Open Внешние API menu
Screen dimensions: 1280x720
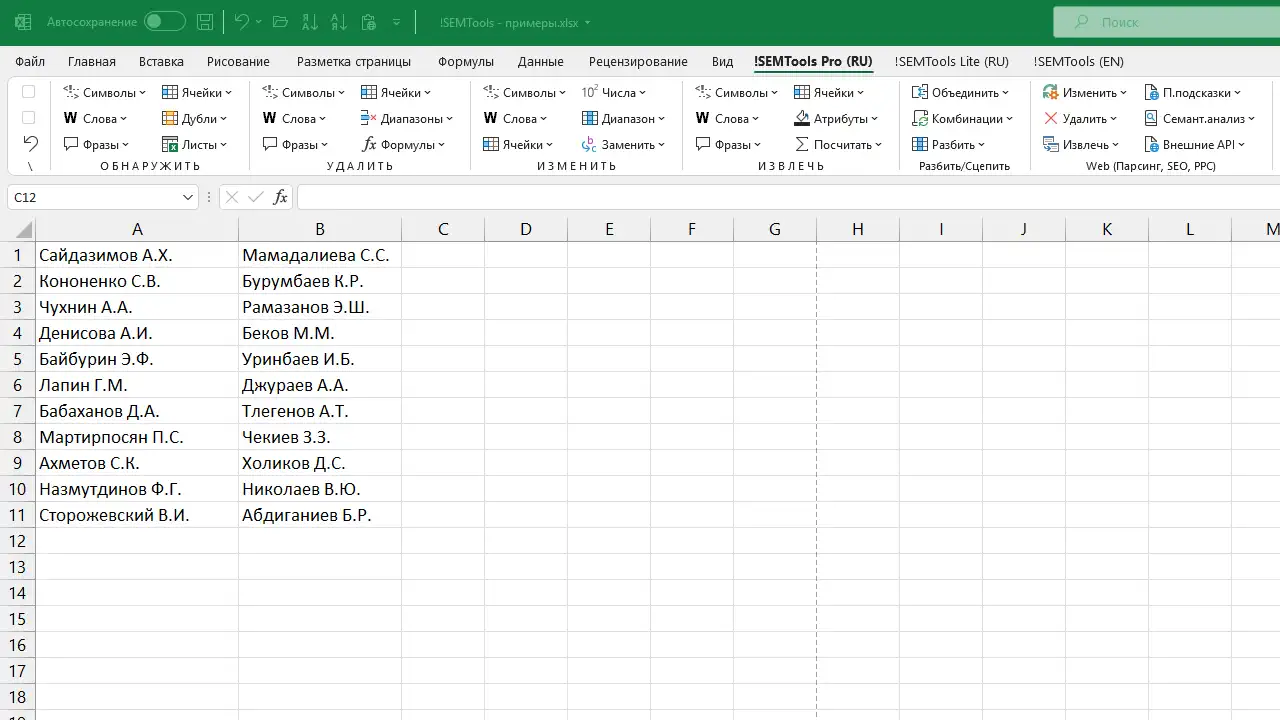click(1195, 144)
